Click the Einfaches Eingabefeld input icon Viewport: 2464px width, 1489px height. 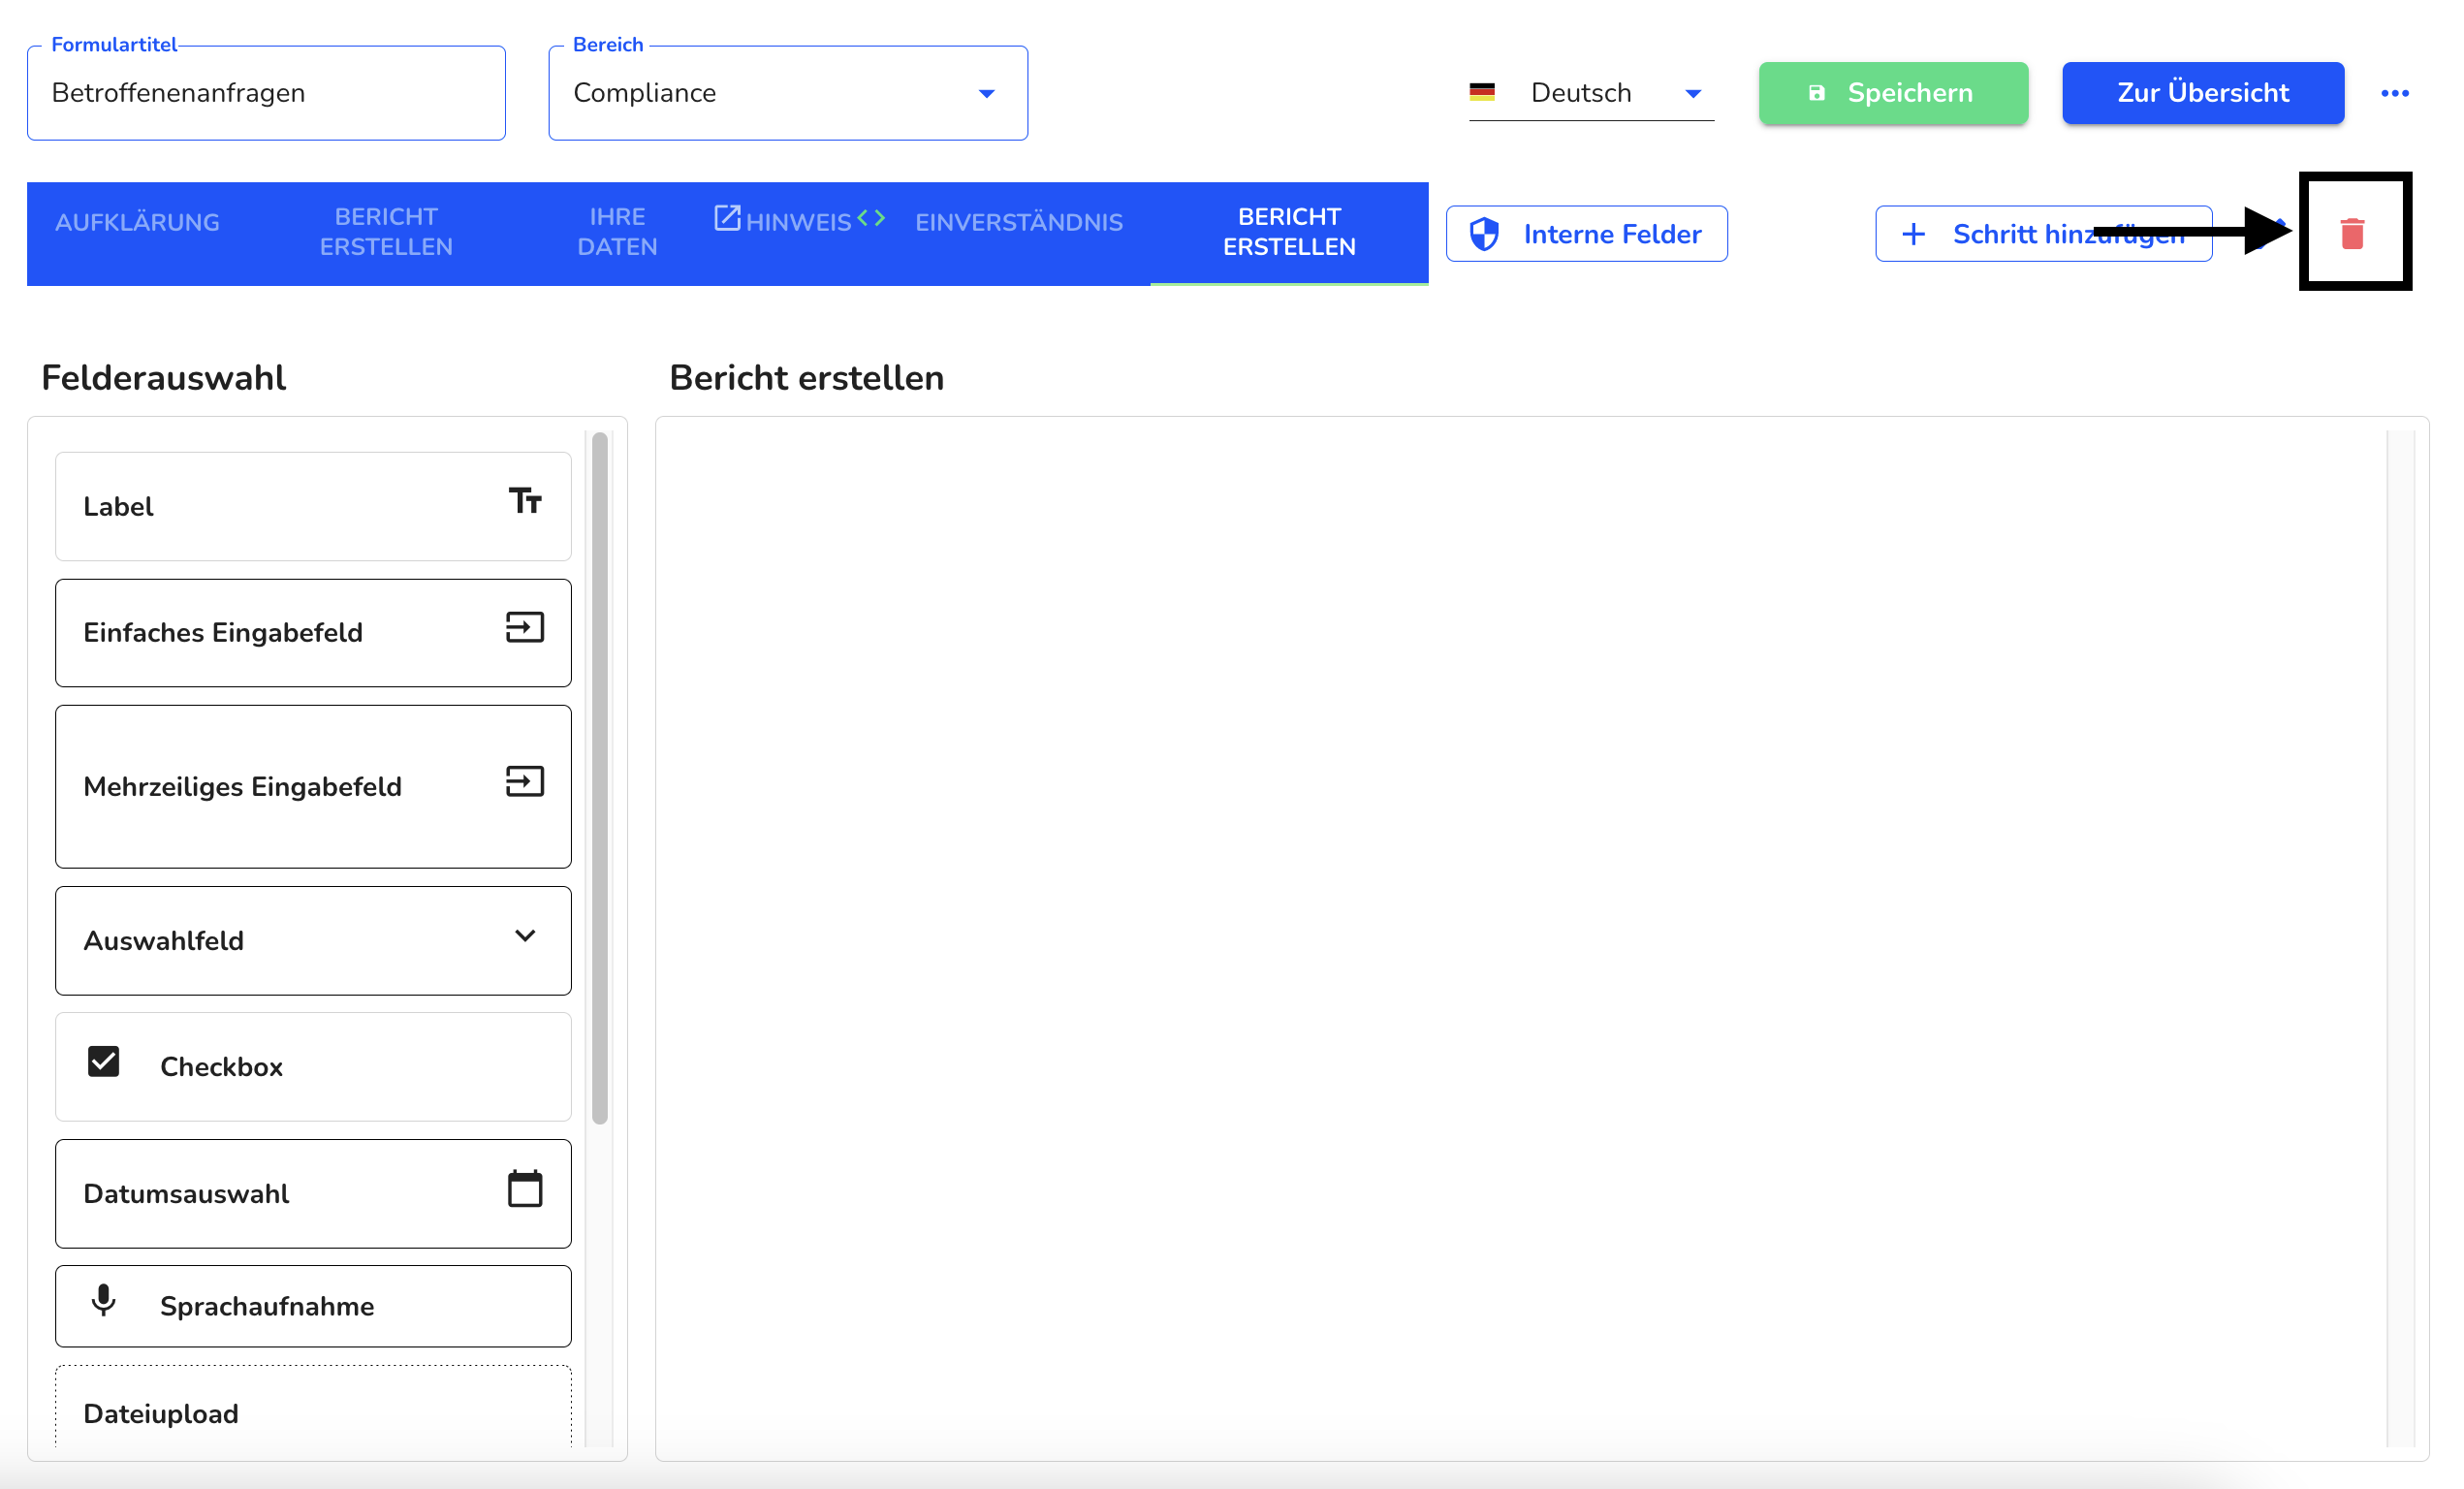pos(524,630)
